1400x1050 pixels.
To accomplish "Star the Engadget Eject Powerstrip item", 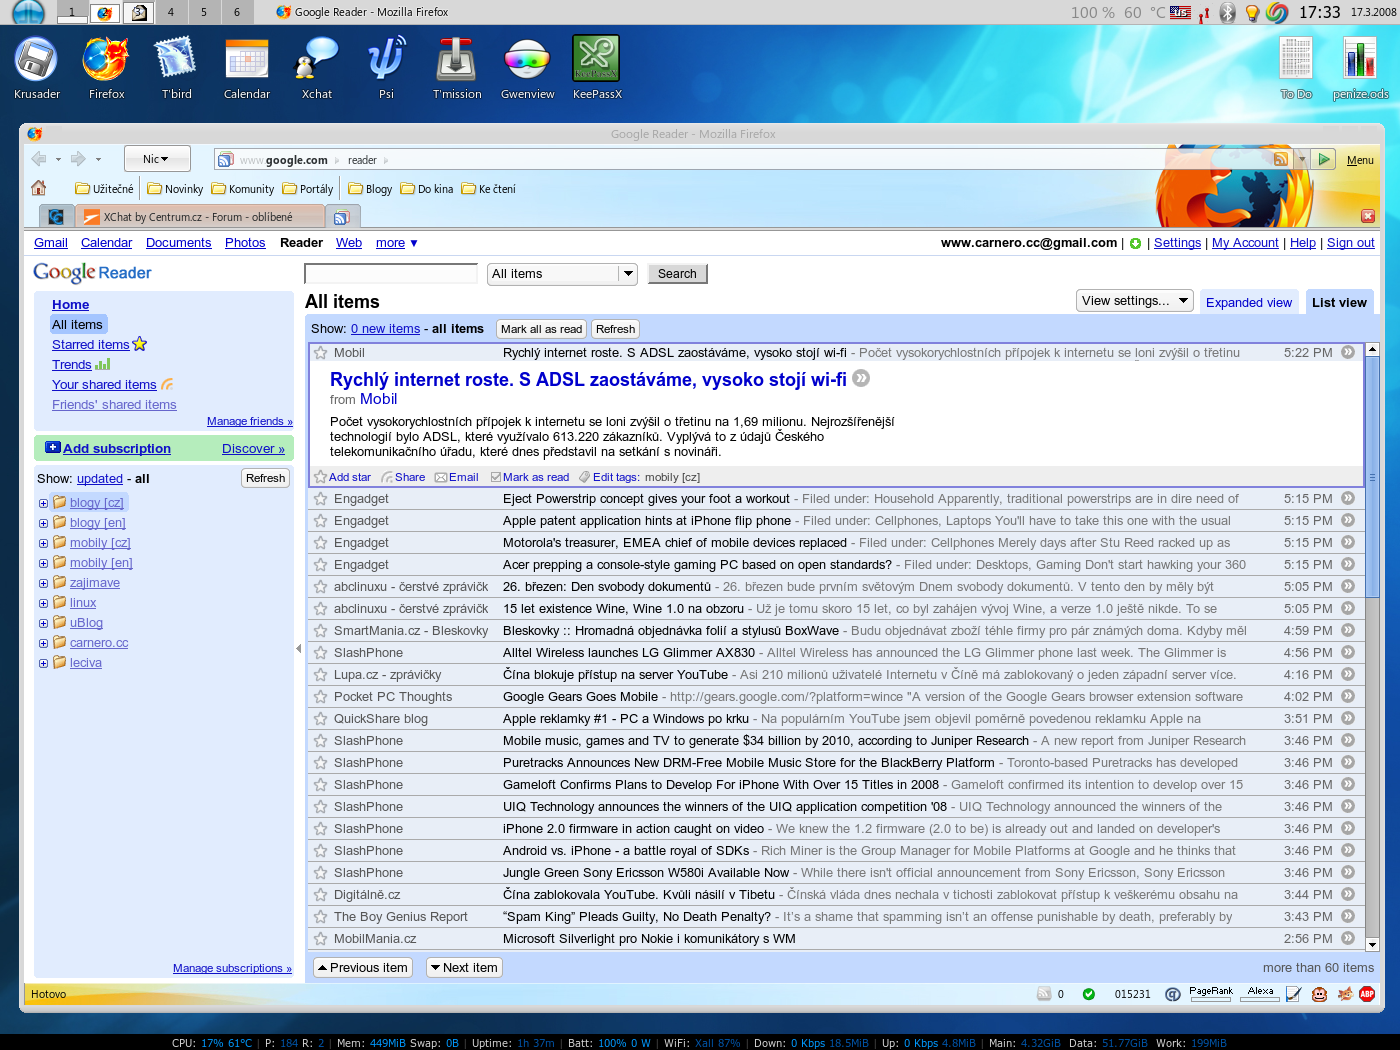I will 321,499.
